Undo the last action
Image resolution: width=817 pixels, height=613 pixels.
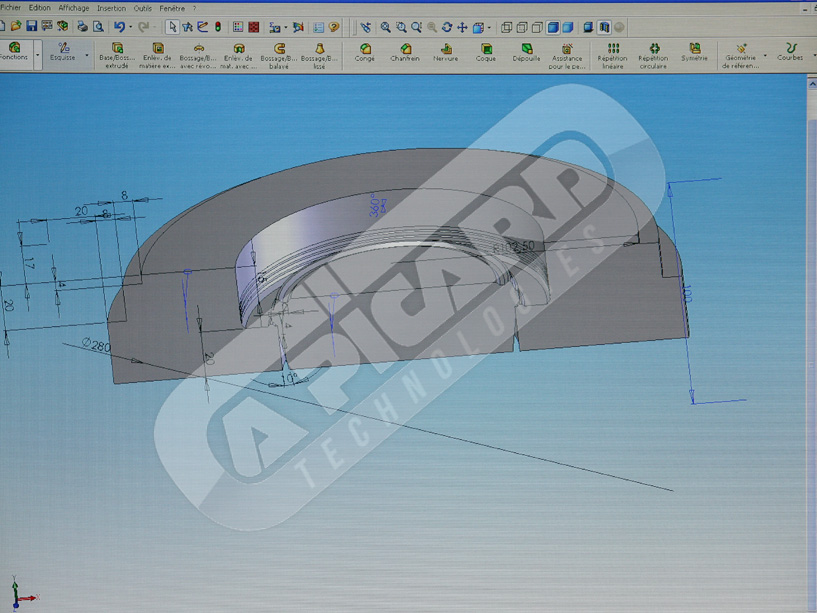(119, 27)
